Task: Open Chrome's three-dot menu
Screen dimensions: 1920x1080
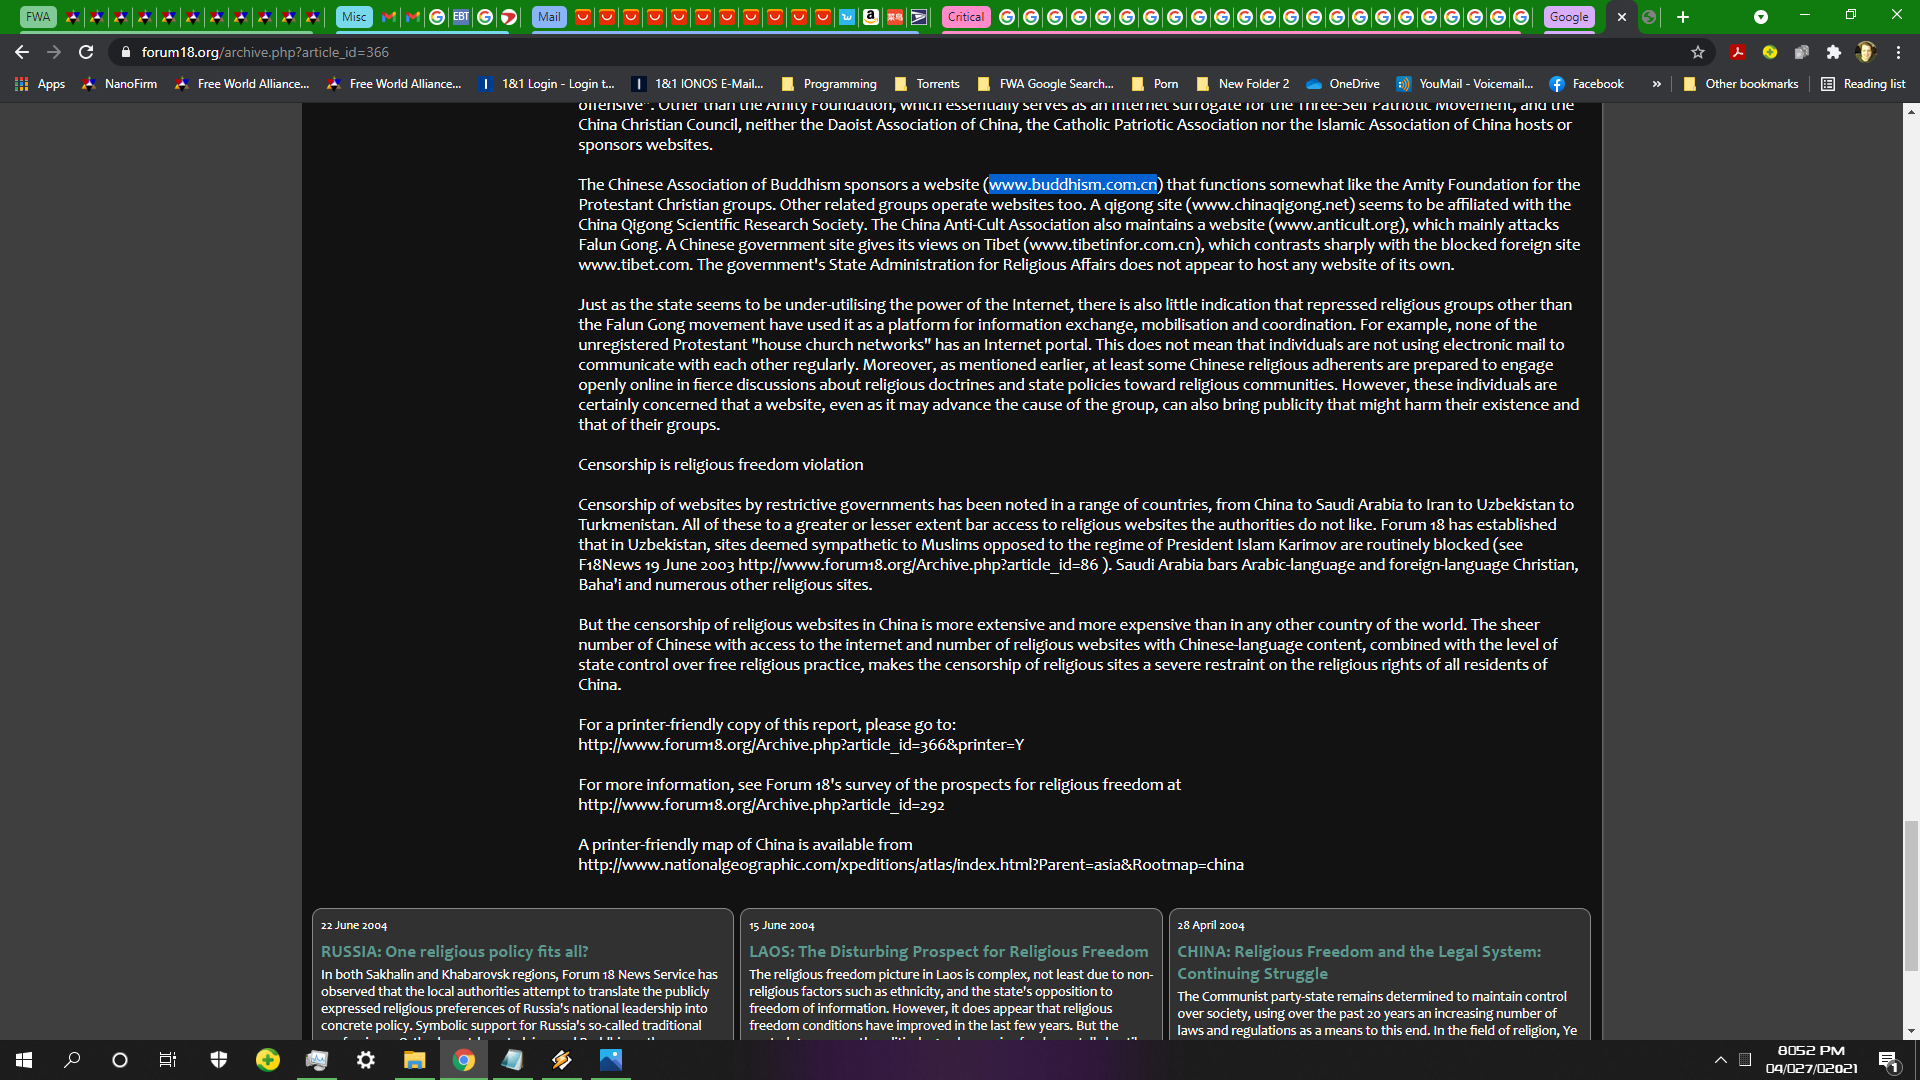Action: (x=1898, y=52)
